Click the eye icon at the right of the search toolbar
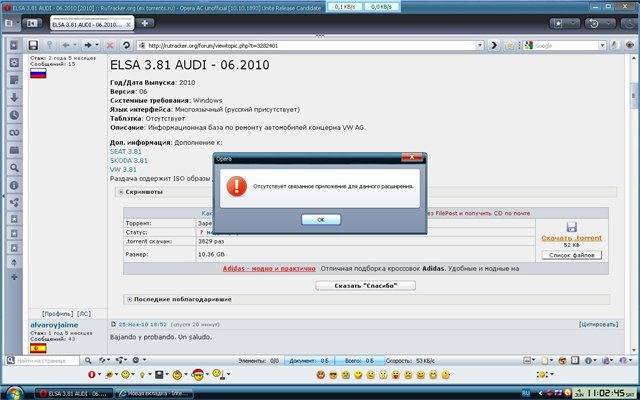 click(x=630, y=45)
